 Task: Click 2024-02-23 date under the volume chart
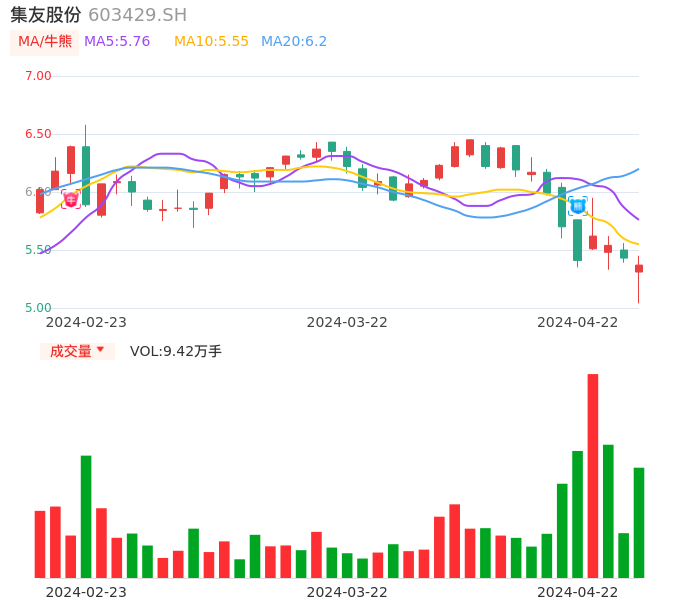coord(86,592)
